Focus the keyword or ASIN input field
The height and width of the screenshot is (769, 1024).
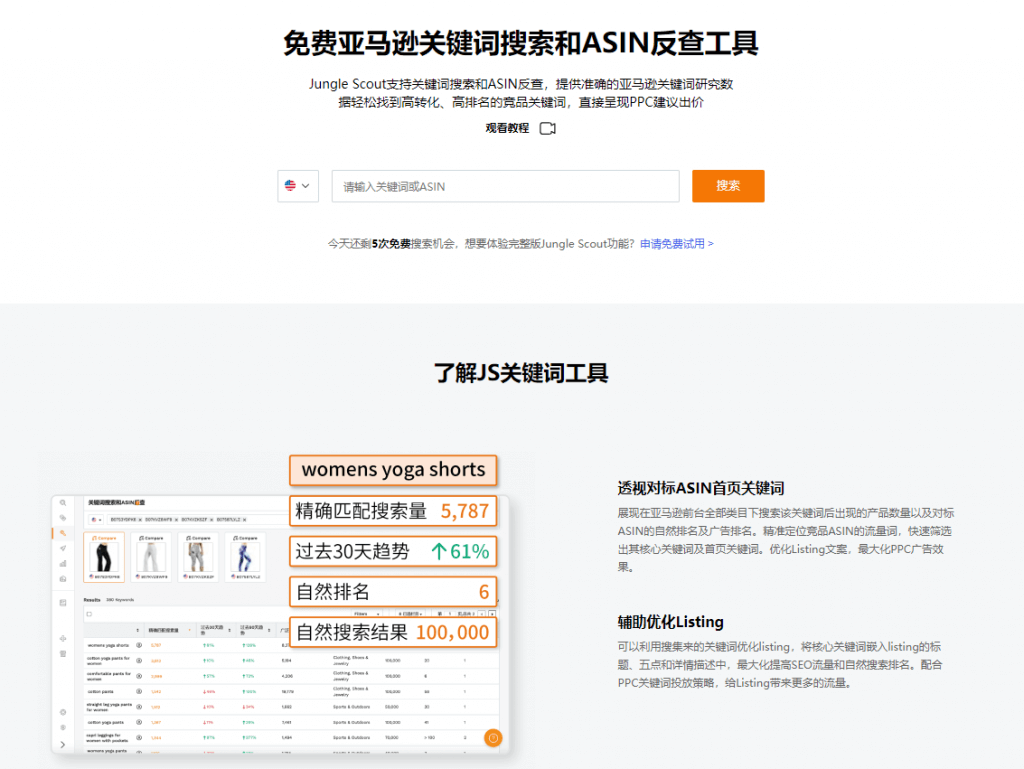click(505, 186)
